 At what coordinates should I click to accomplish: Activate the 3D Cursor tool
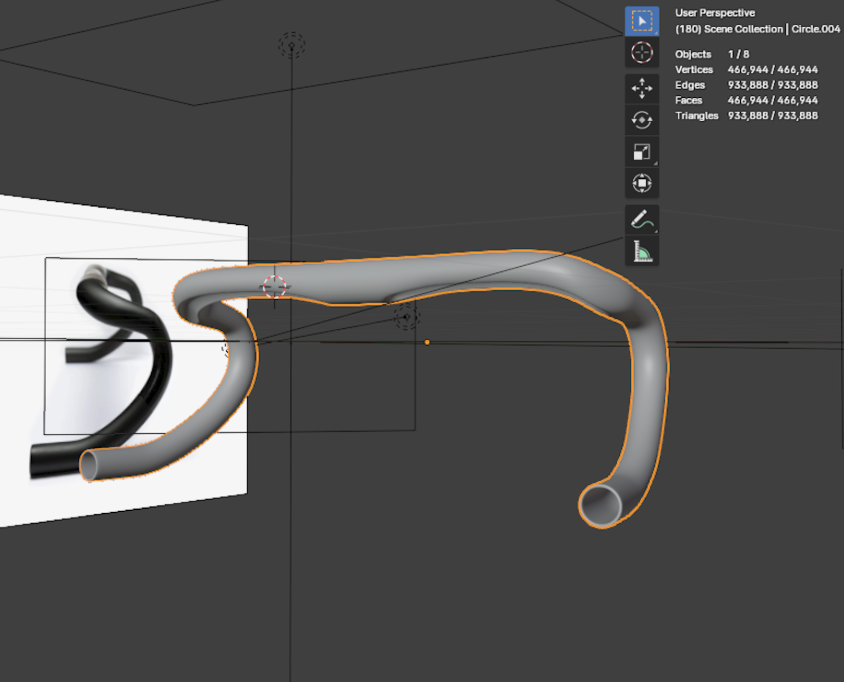[641, 52]
